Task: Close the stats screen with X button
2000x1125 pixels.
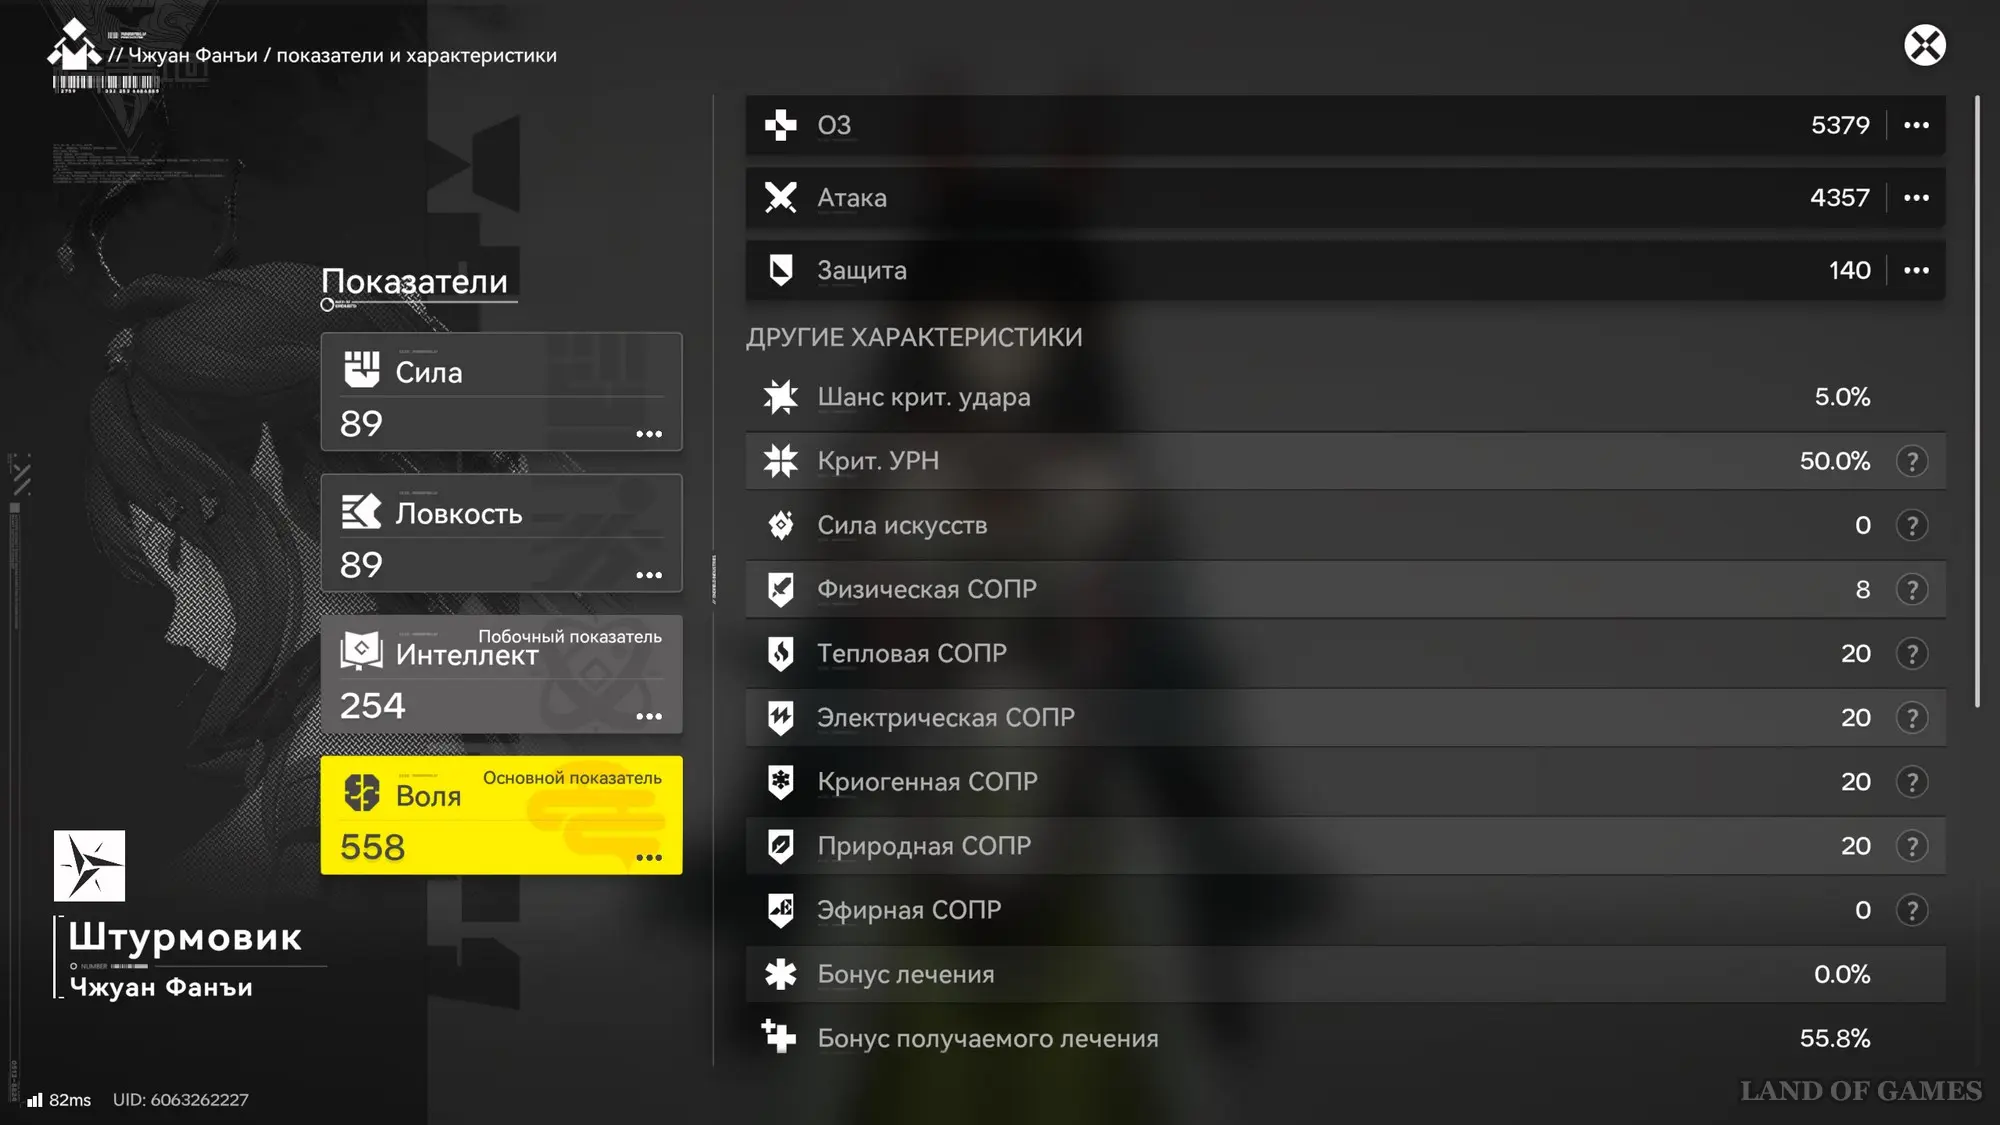Action: [x=1924, y=45]
